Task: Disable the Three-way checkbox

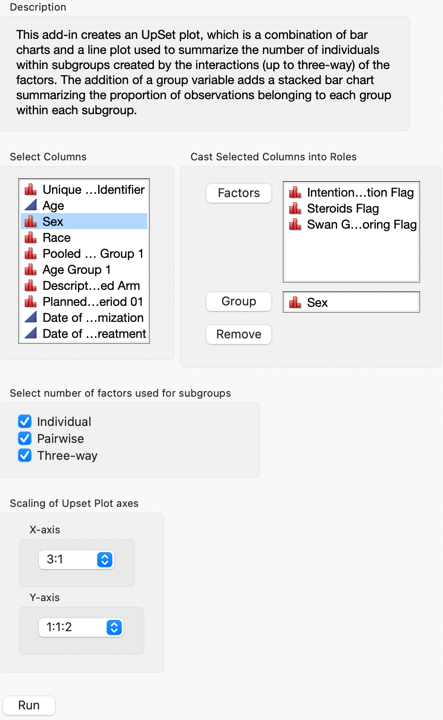Action: tap(25, 455)
